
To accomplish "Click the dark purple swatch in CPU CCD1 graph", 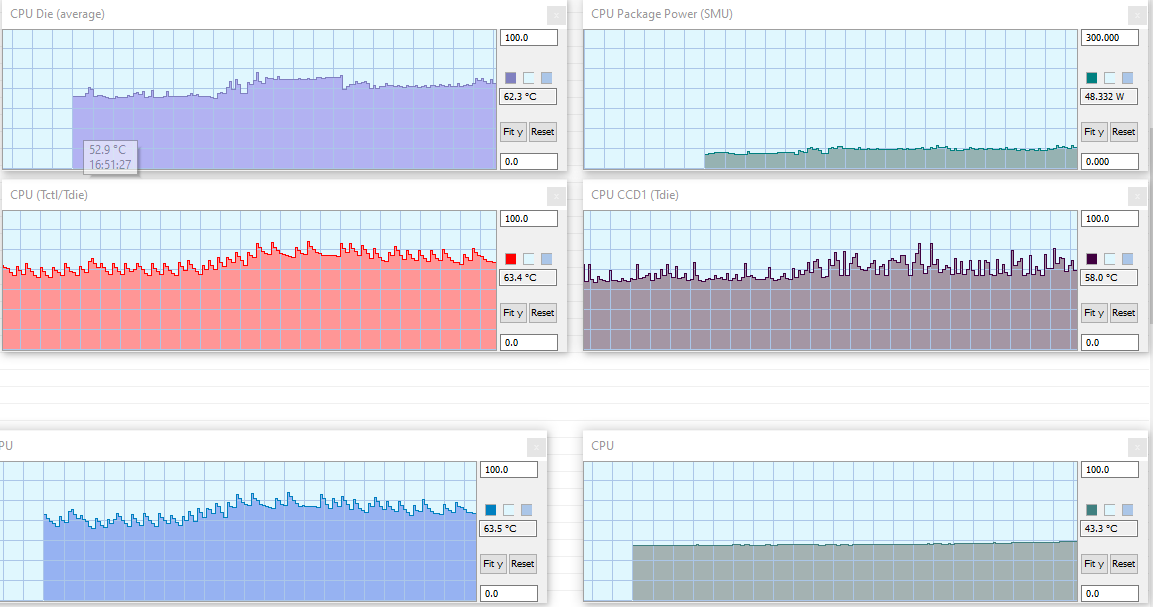I will [1091, 259].
